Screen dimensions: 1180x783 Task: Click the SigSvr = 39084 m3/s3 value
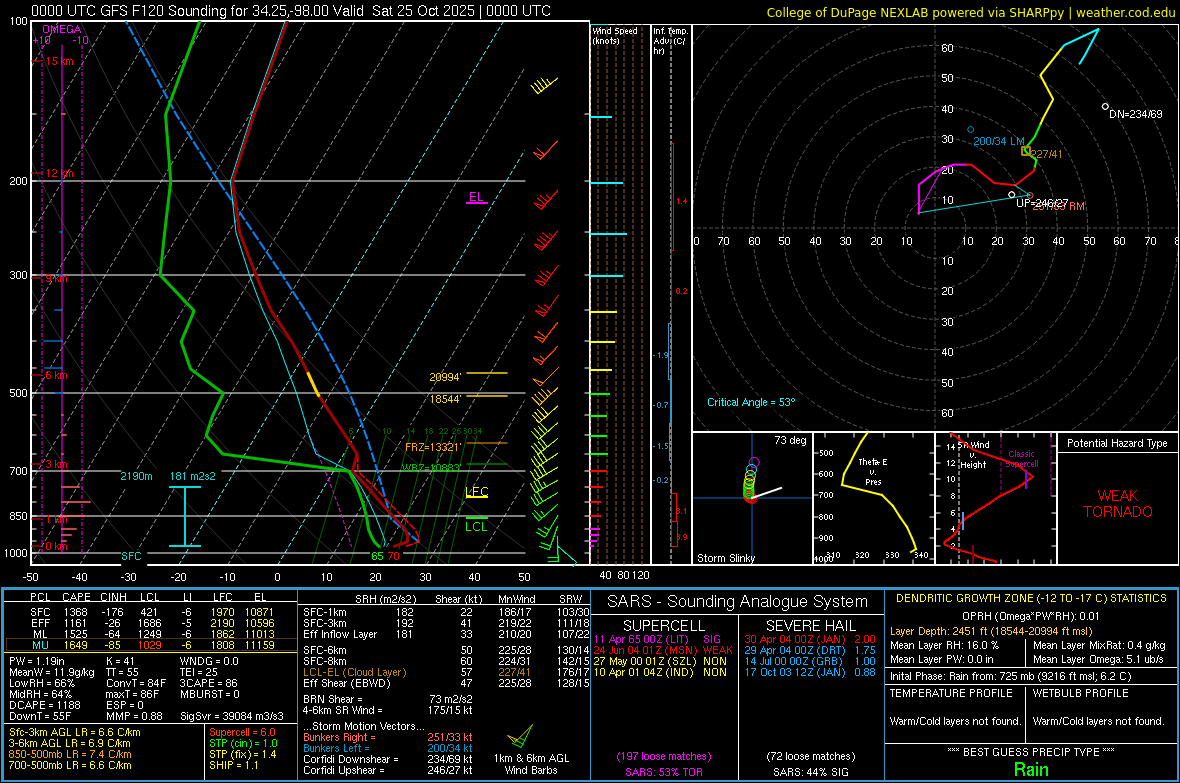pyautogui.click(x=232, y=716)
